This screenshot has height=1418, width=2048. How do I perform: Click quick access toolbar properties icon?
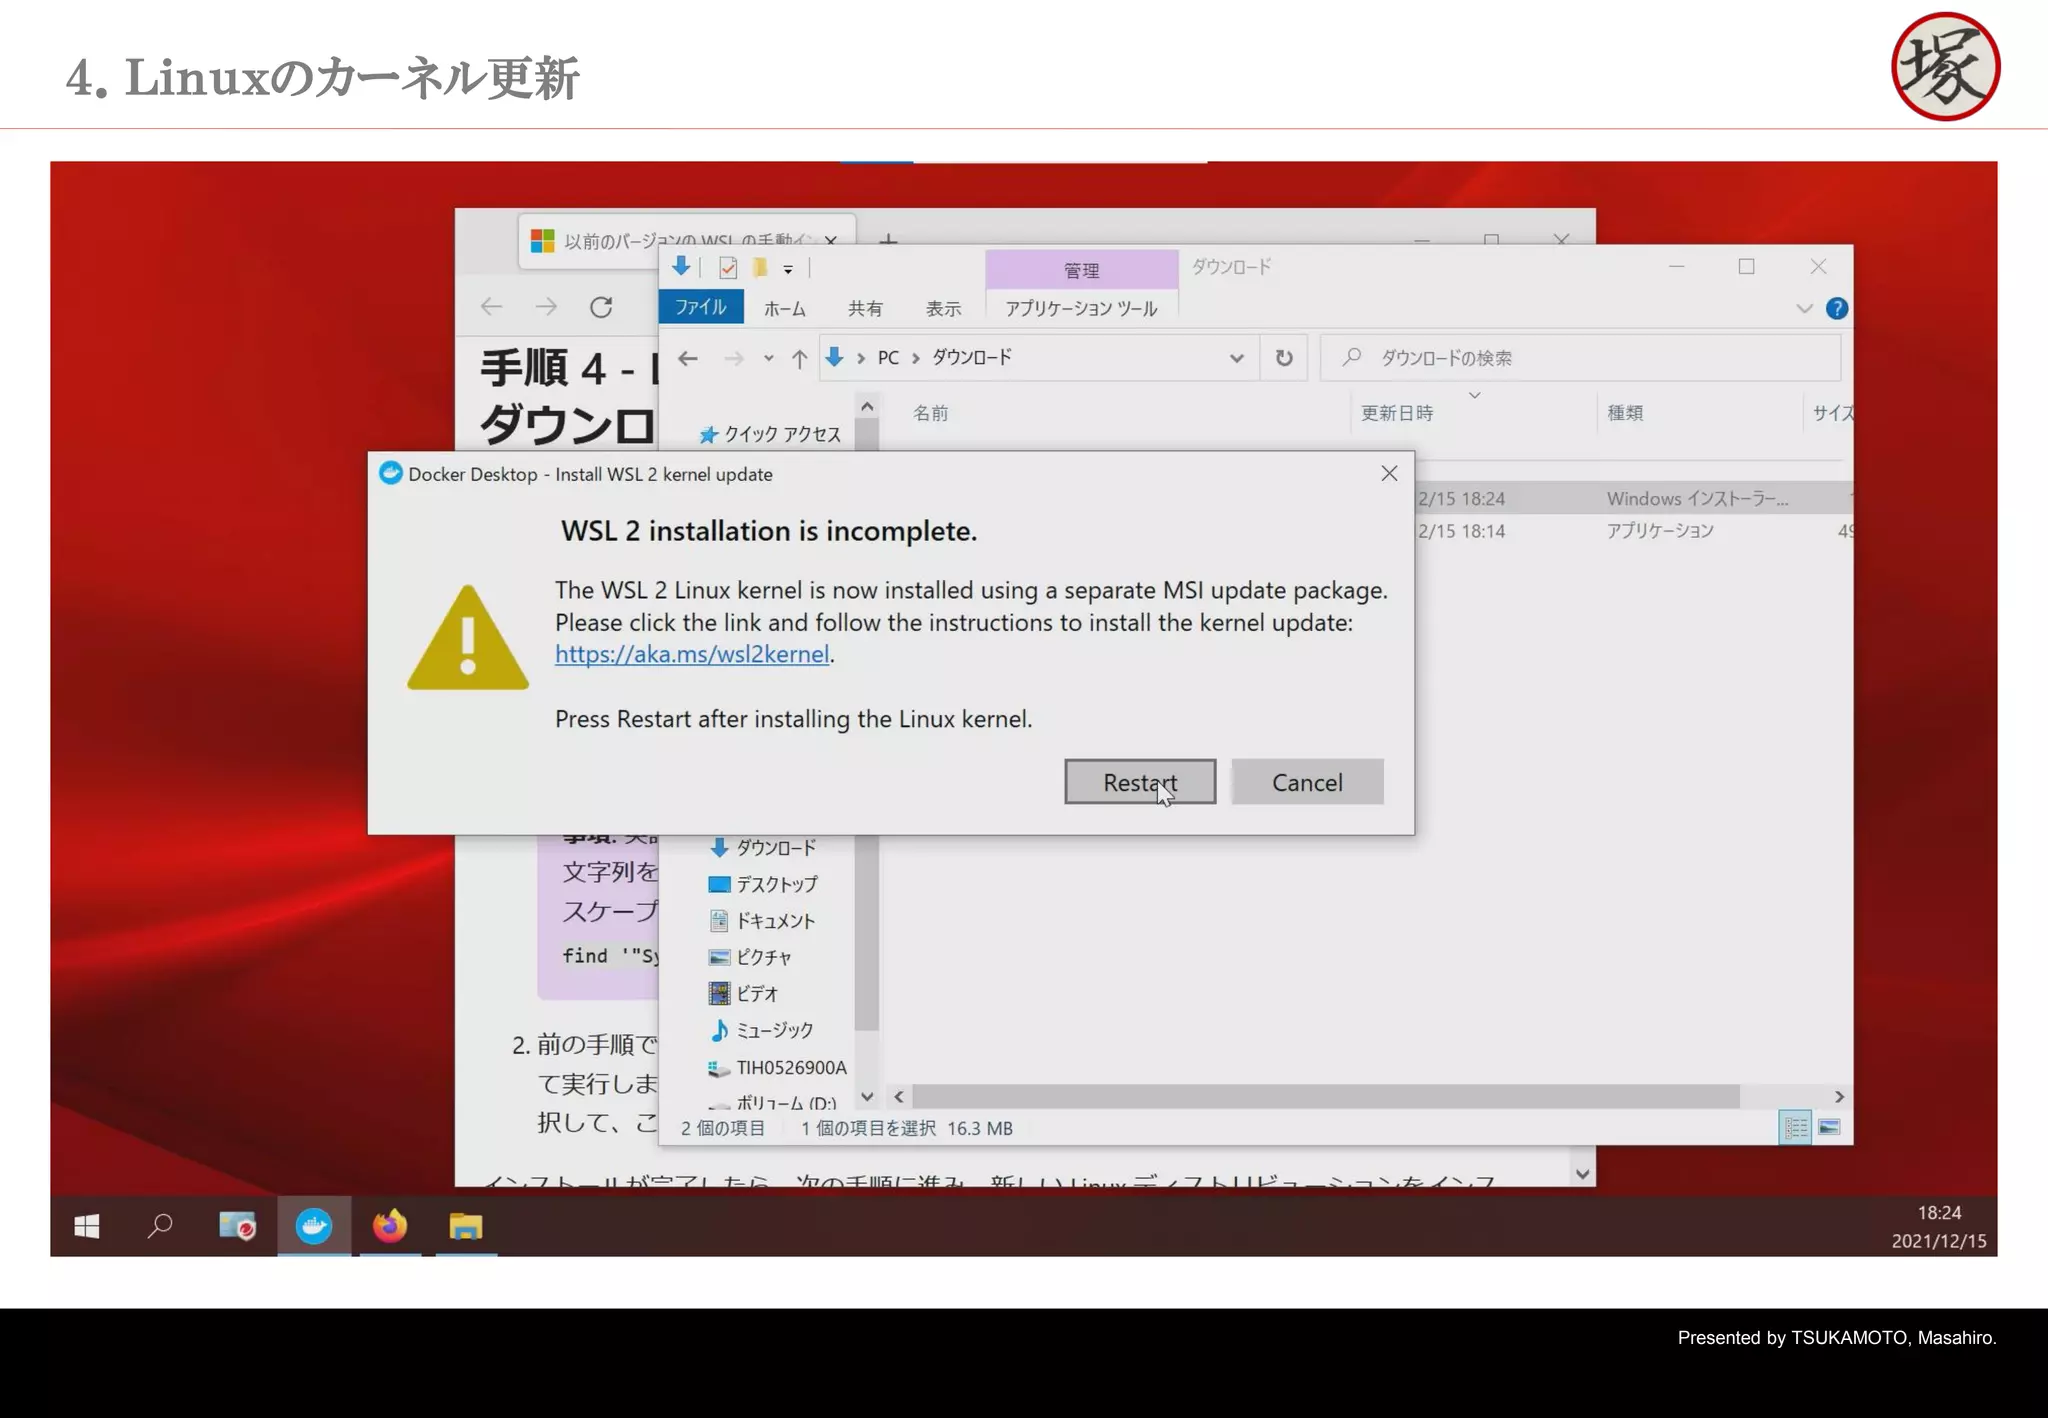pos(728,267)
